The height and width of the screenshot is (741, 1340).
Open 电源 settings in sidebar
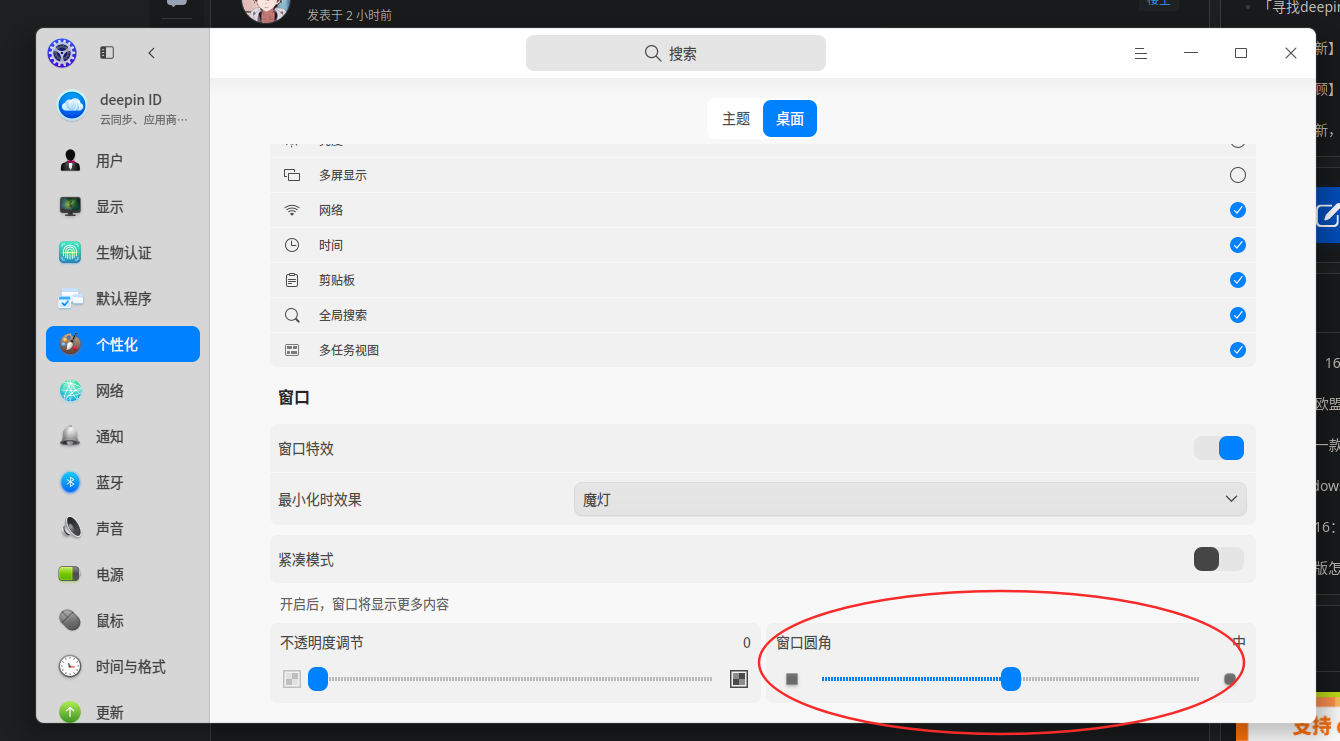point(123,575)
